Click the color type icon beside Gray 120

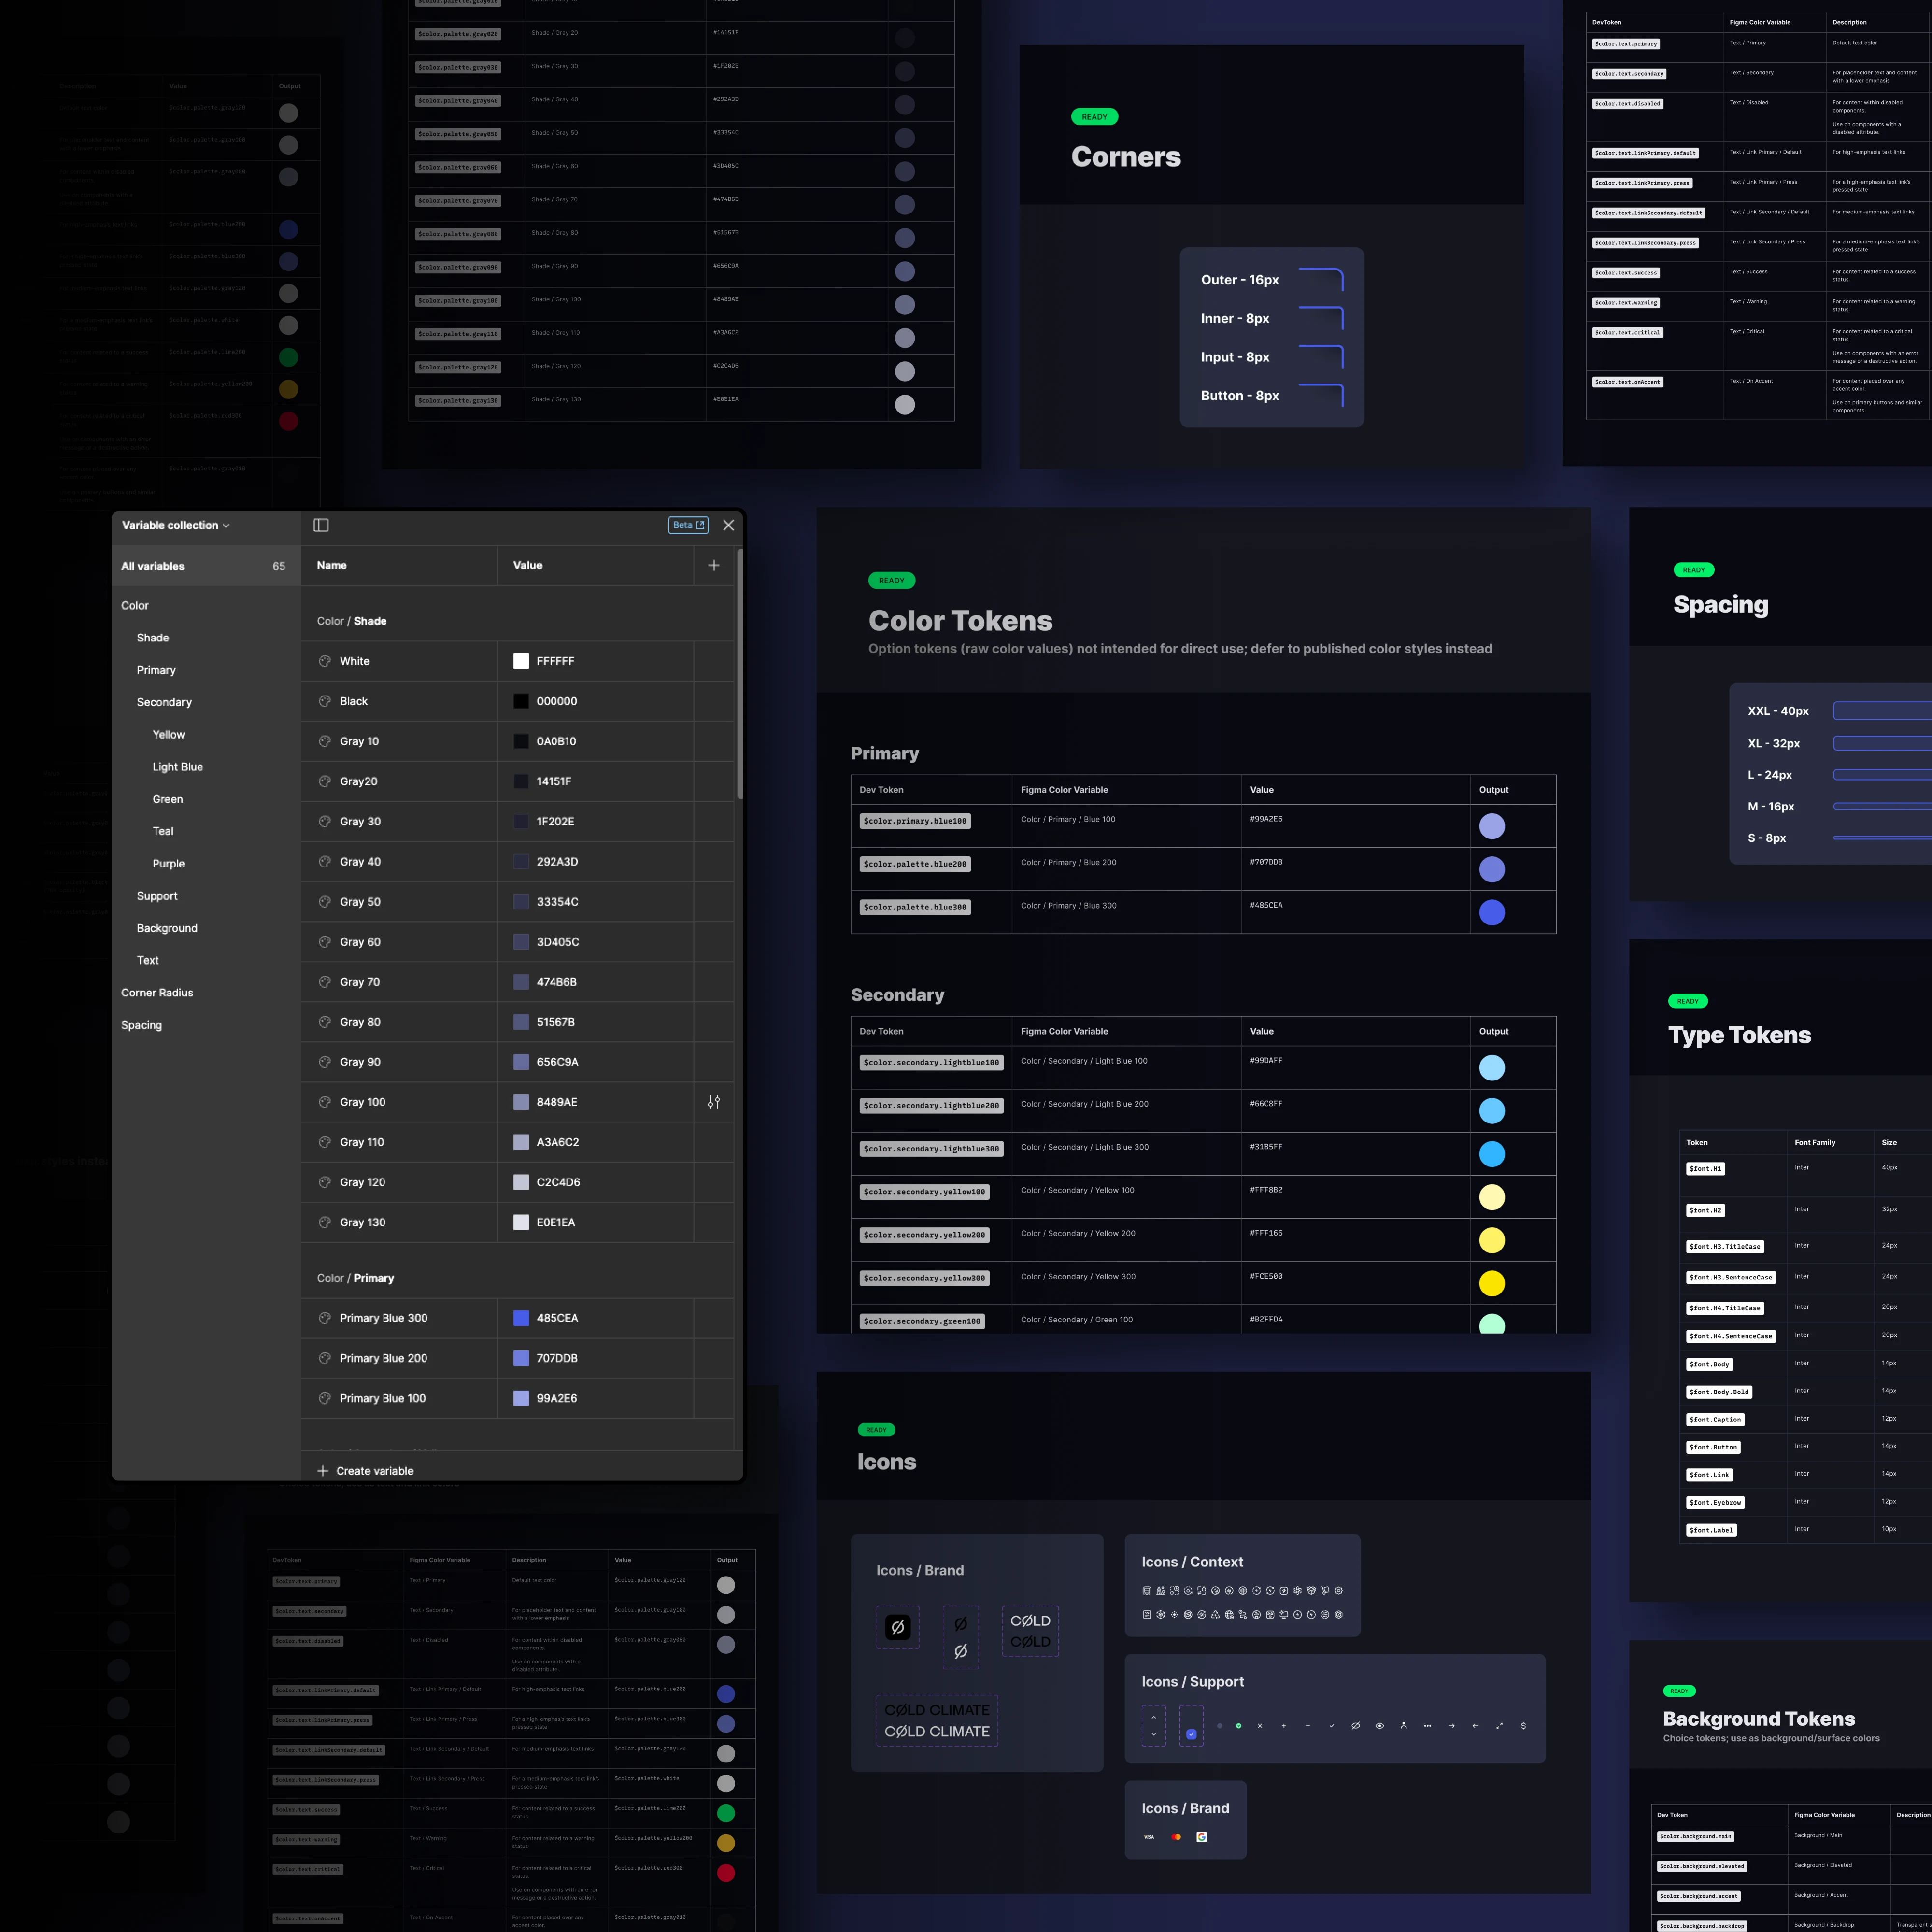(324, 1182)
